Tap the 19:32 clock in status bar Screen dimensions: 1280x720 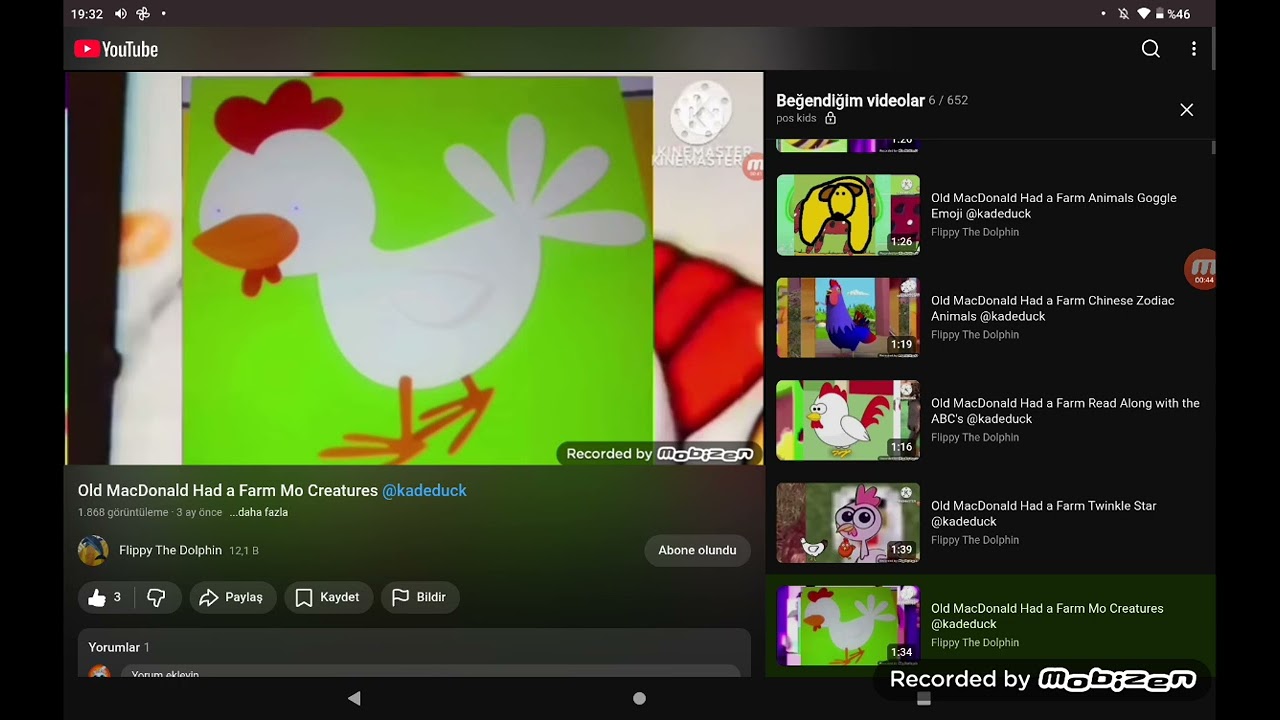click(x=87, y=14)
